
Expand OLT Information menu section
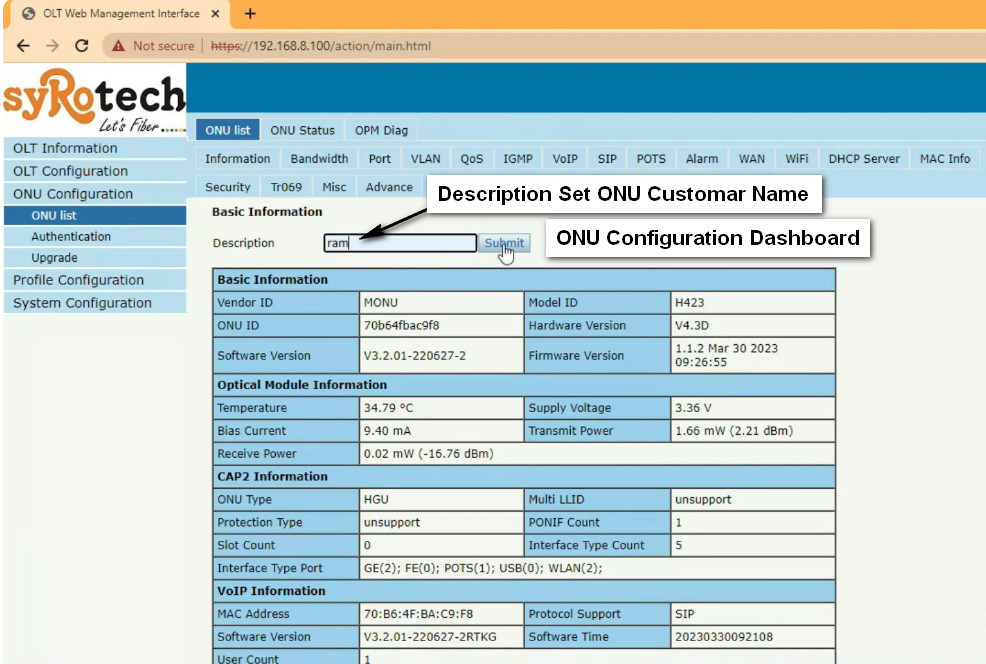[x=65, y=148]
